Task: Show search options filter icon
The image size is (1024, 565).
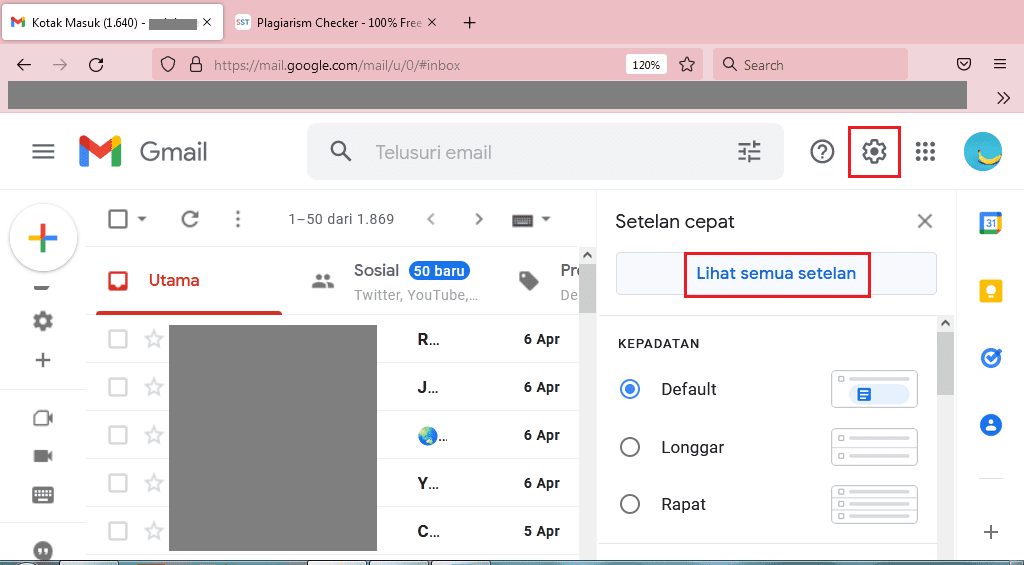Action: pyautogui.click(x=749, y=152)
